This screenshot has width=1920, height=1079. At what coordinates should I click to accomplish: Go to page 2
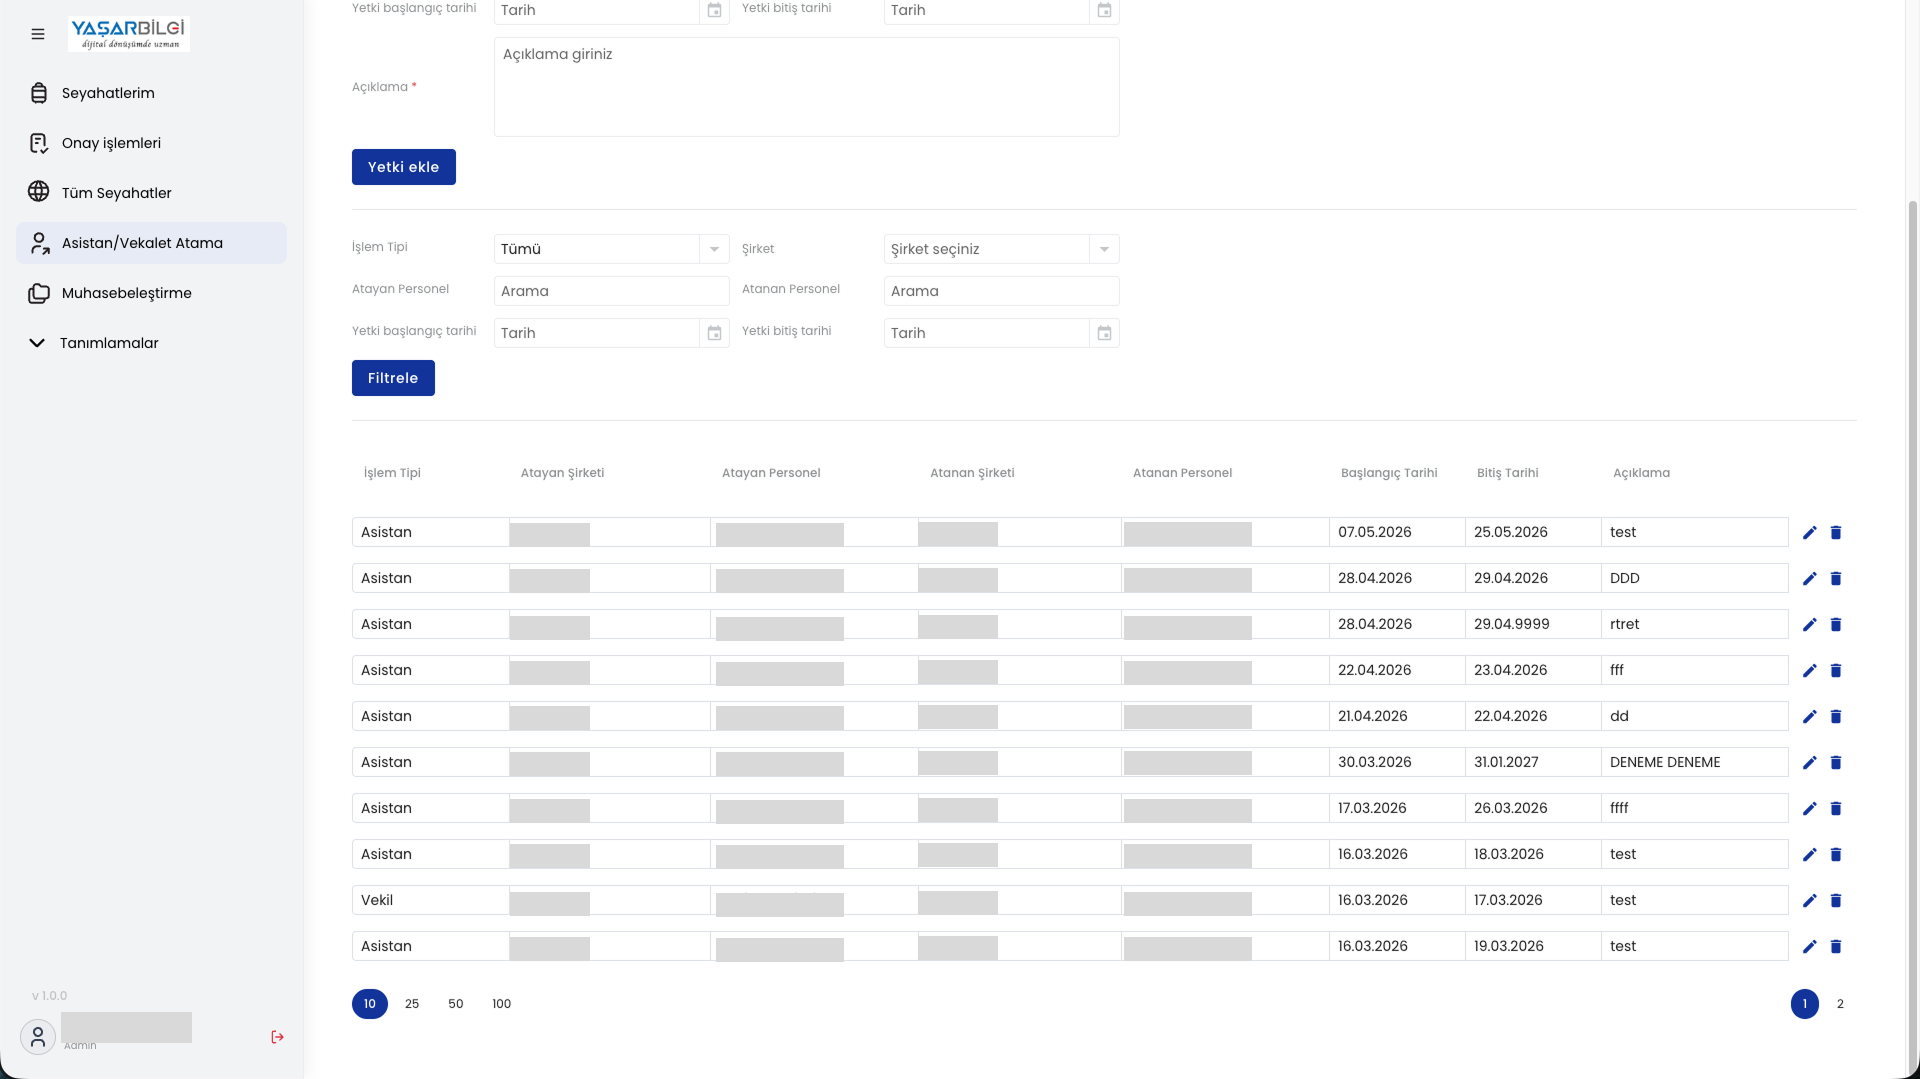click(x=1840, y=1004)
